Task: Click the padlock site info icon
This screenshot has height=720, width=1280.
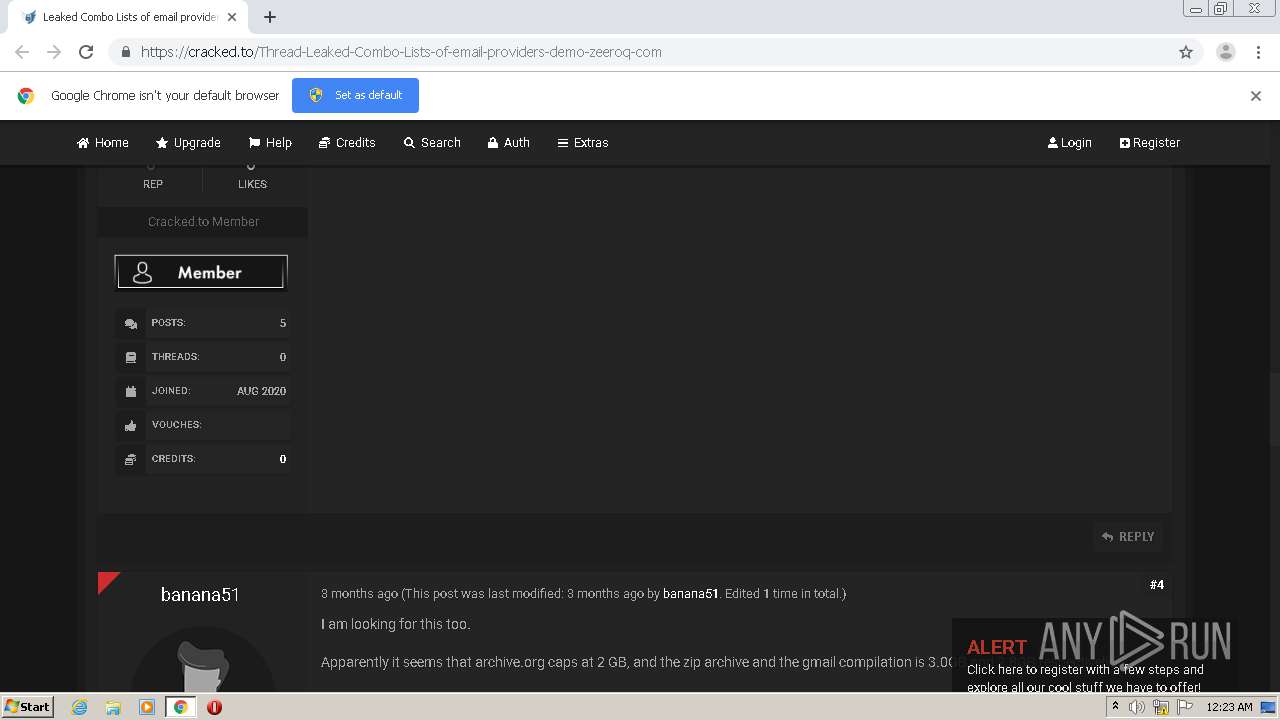Action: [125, 52]
